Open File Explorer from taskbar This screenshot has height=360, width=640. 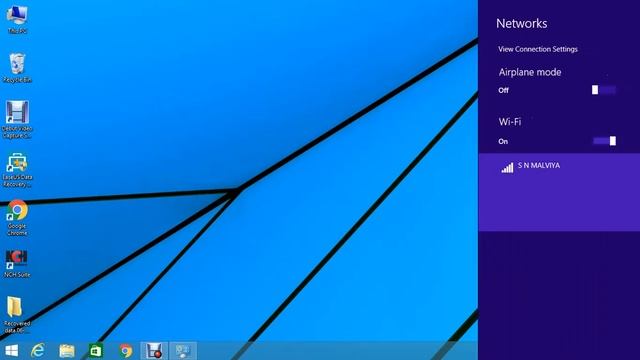[67, 351]
